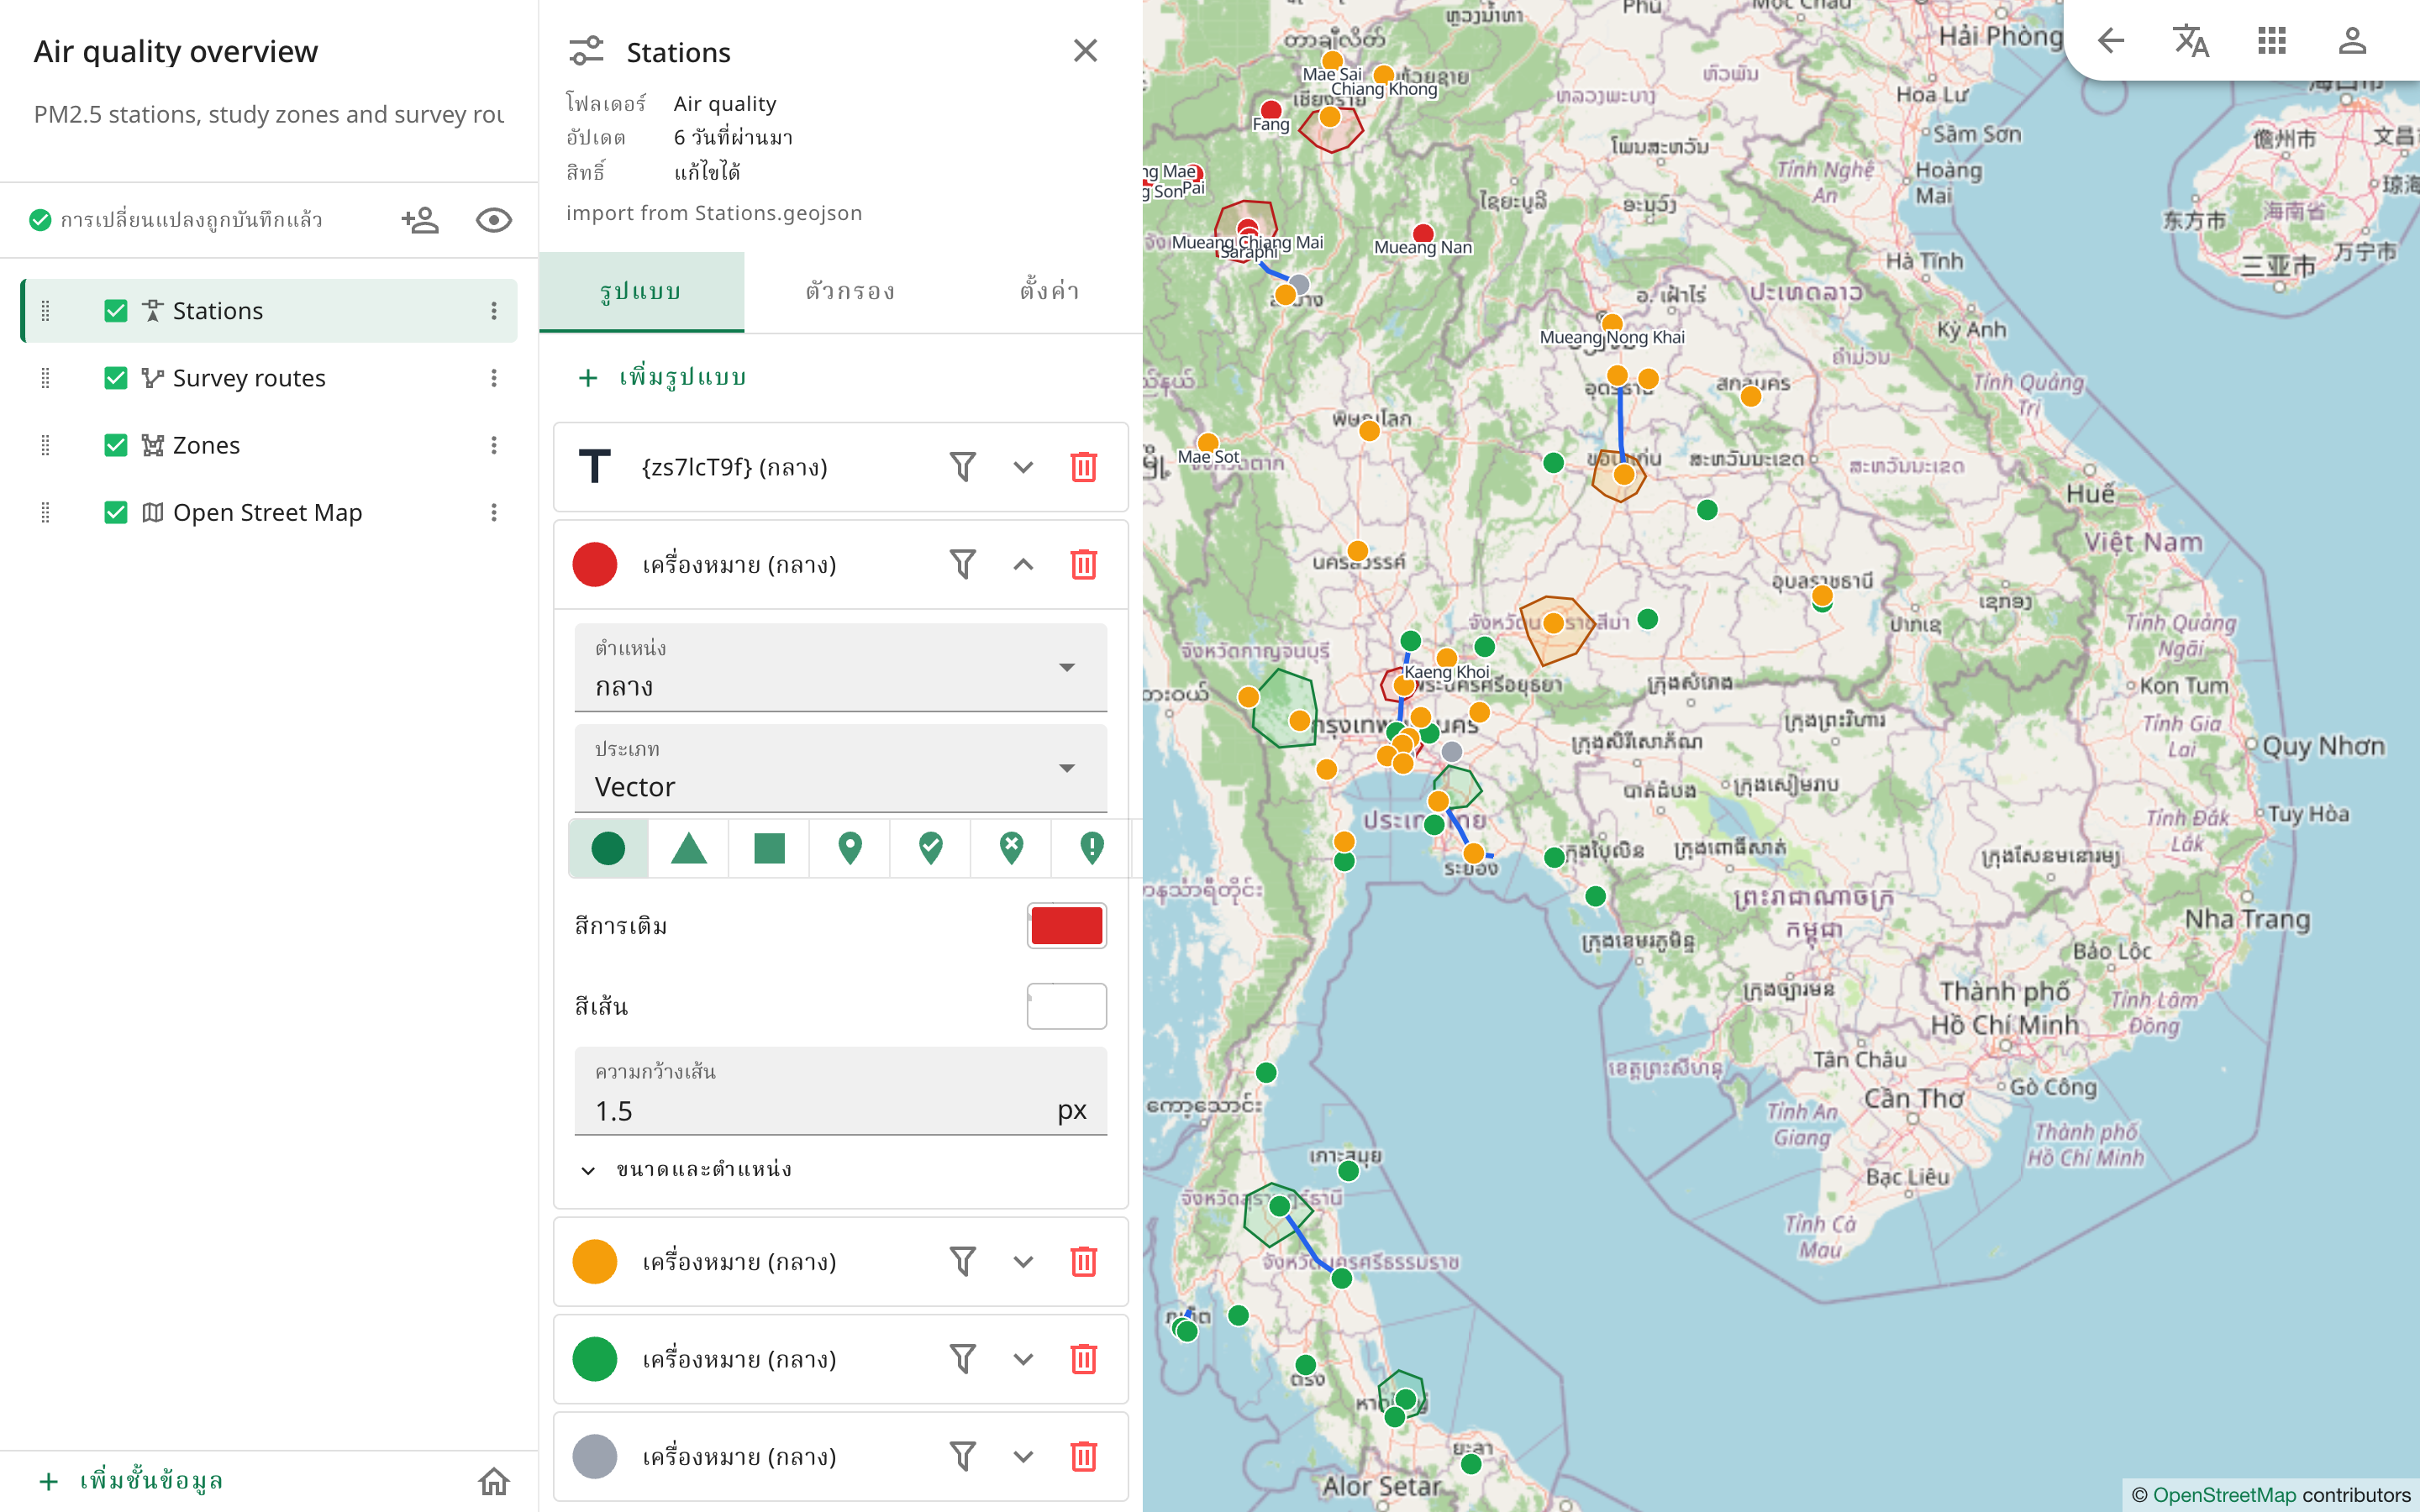
Task: Expand the ขนาดและตำแหน่ง section
Action: pos(686,1169)
